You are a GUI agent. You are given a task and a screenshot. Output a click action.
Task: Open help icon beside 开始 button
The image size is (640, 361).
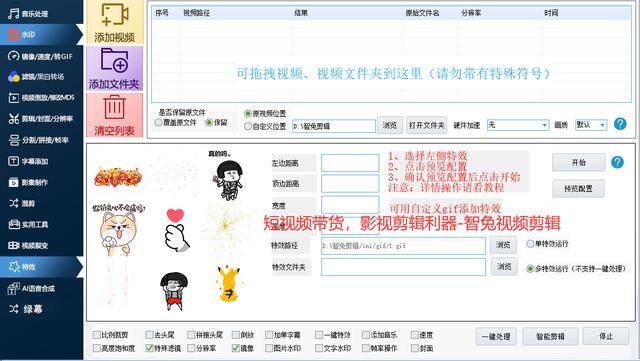pyautogui.click(x=618, y=163)
